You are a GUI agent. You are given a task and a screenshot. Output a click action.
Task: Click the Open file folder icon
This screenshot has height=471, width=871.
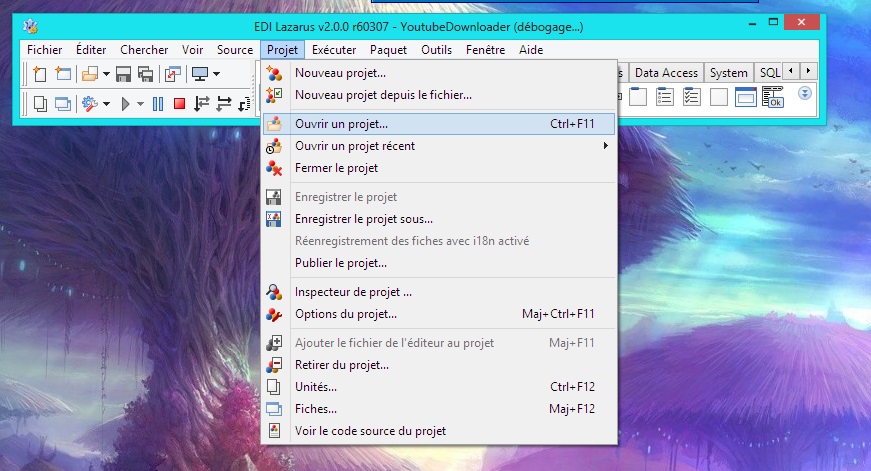pyautogui.click(x=89, y=74)
